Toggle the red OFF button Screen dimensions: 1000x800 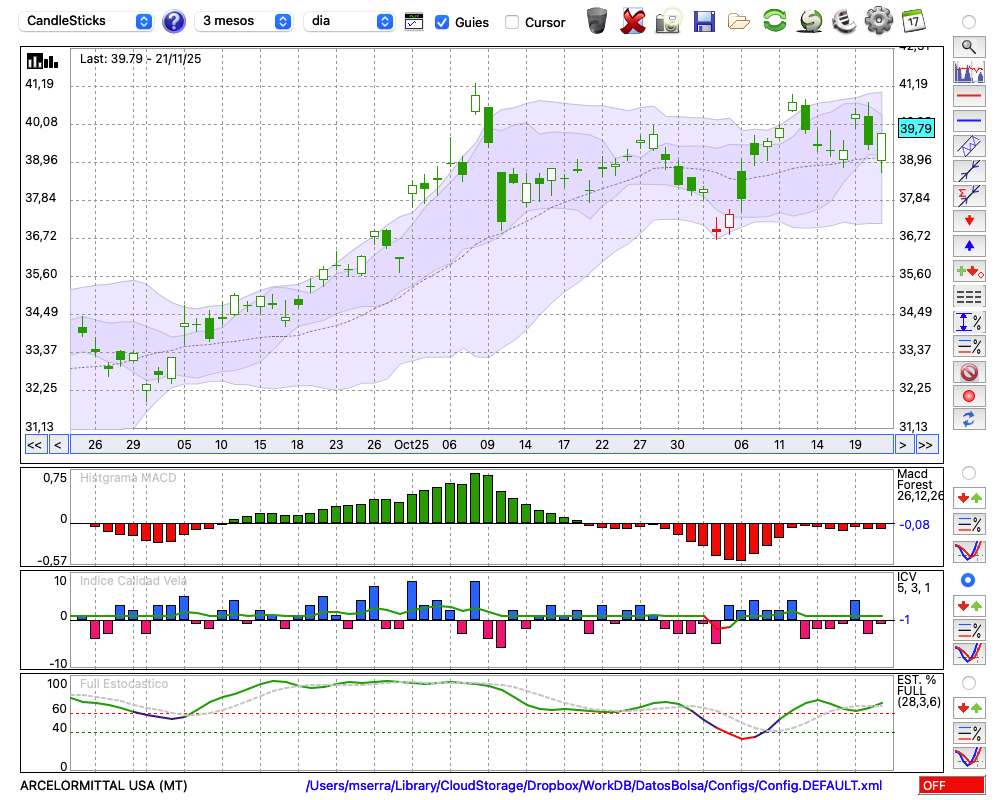point(952,785)
